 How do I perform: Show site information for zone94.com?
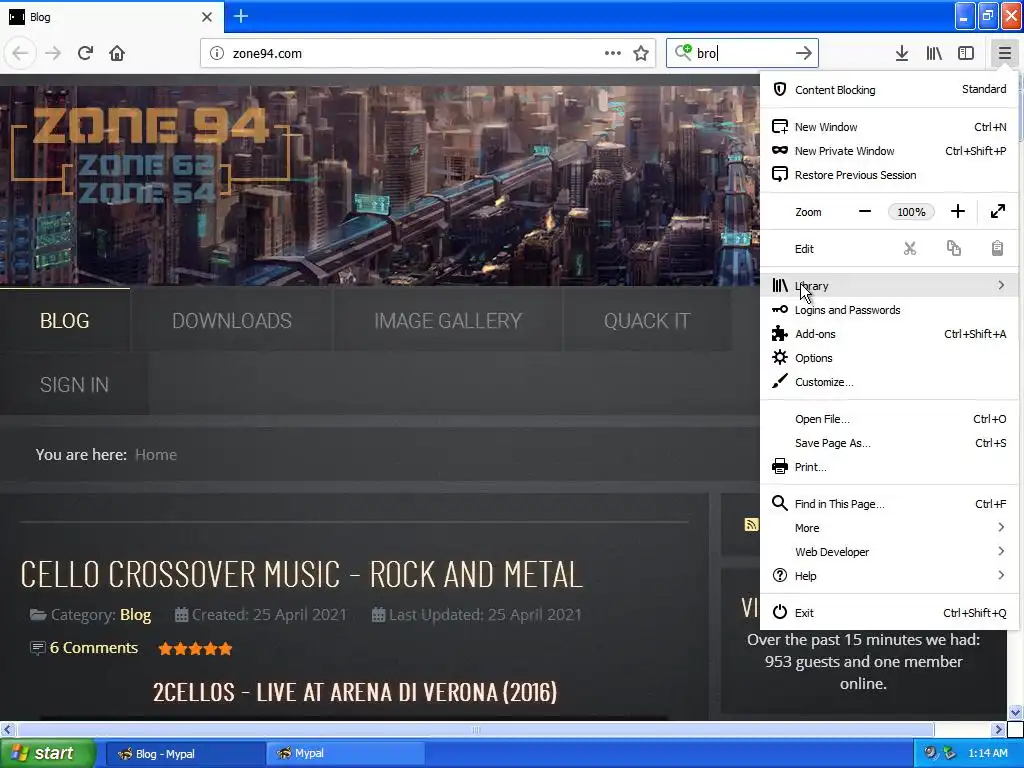pyautogui.click(x=217, y=54)
